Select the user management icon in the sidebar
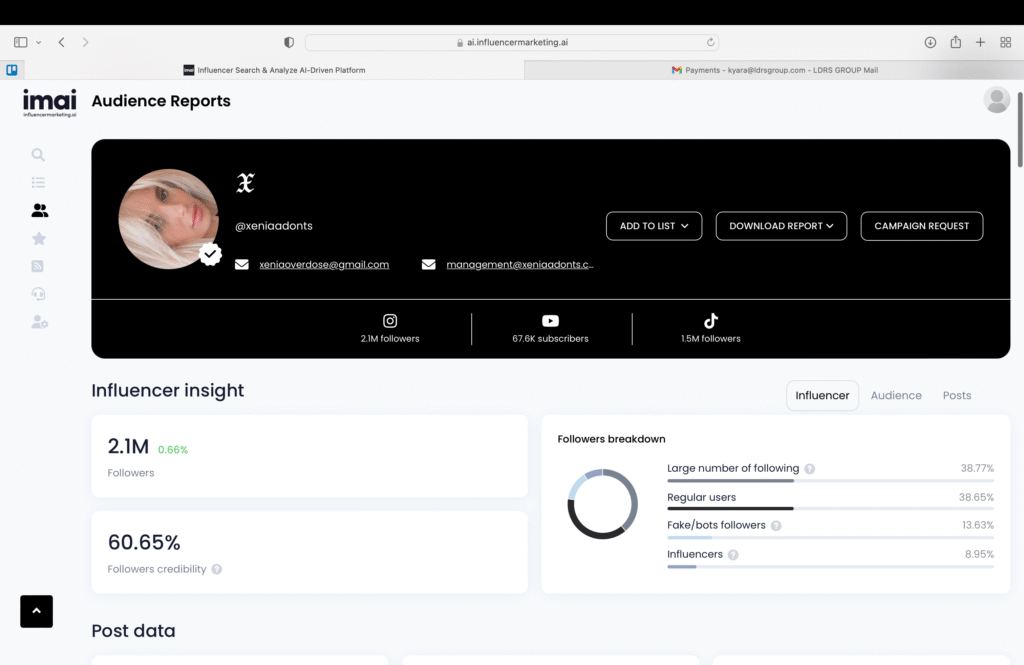This screenshot has height=665, width=1024. click(x=38, y=321)
